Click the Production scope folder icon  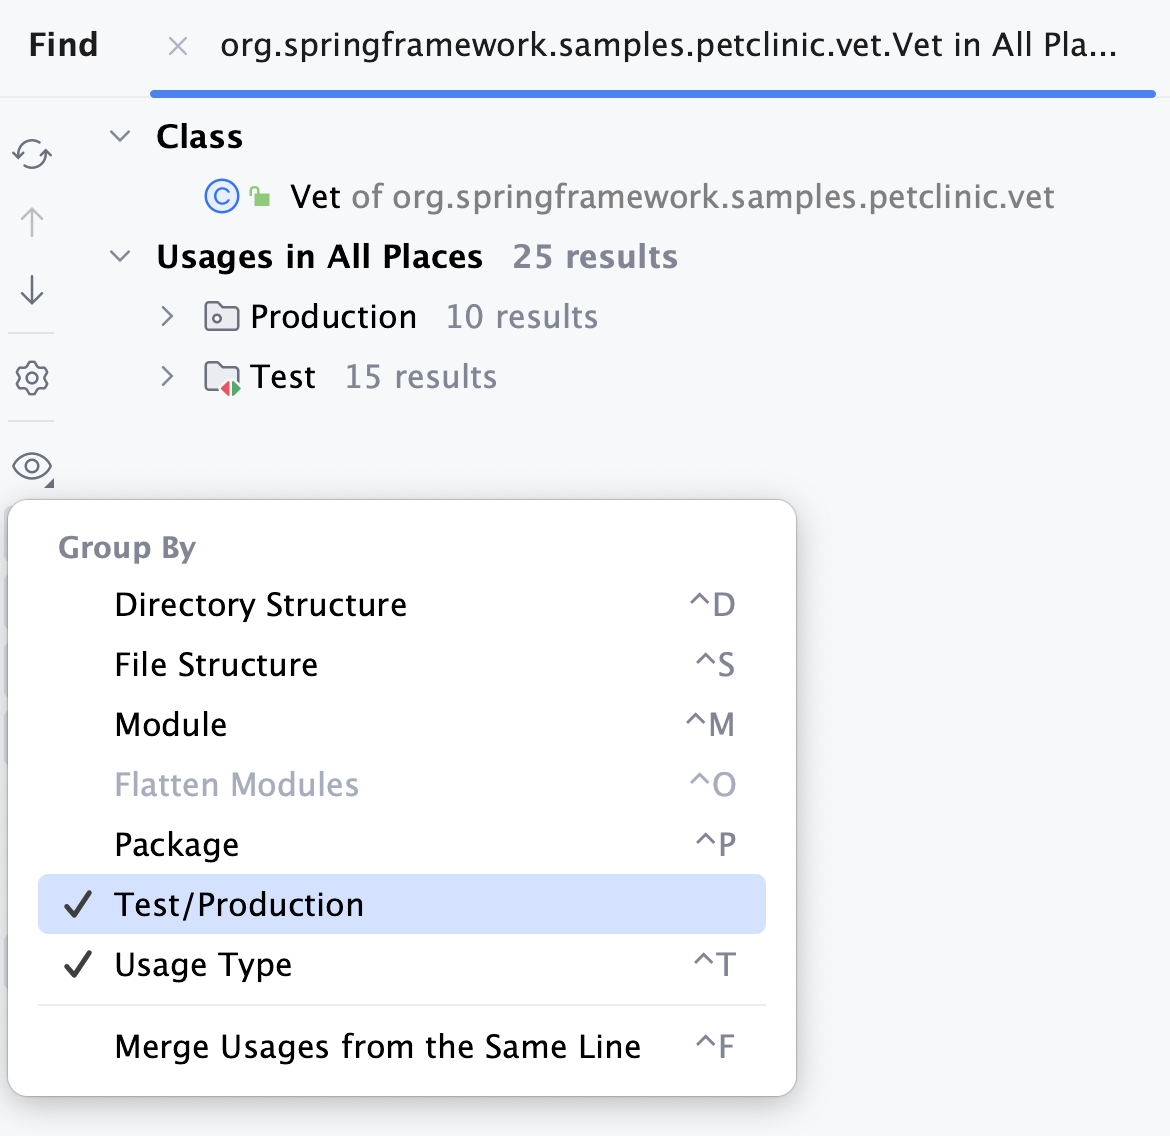(x=222, y=316)
